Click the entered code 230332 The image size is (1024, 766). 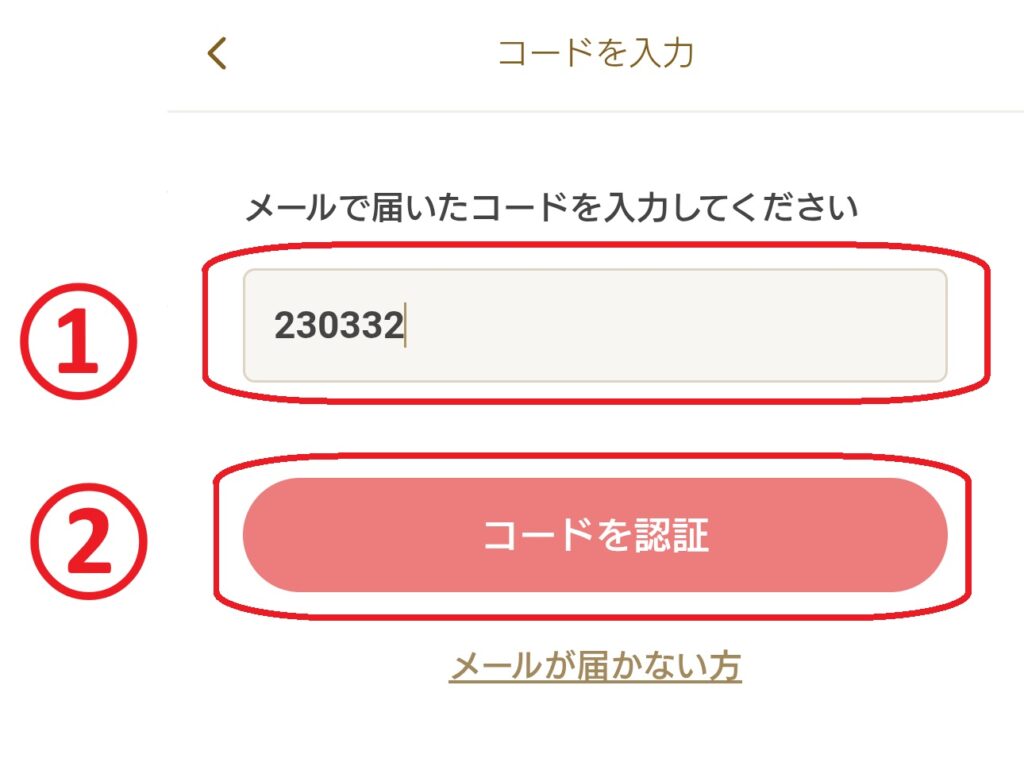tap(338, 326)
